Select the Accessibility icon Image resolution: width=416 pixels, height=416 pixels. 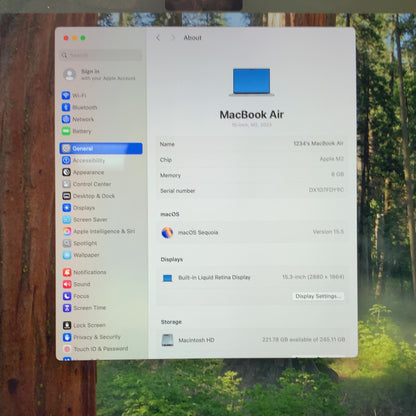pos(66,160)
